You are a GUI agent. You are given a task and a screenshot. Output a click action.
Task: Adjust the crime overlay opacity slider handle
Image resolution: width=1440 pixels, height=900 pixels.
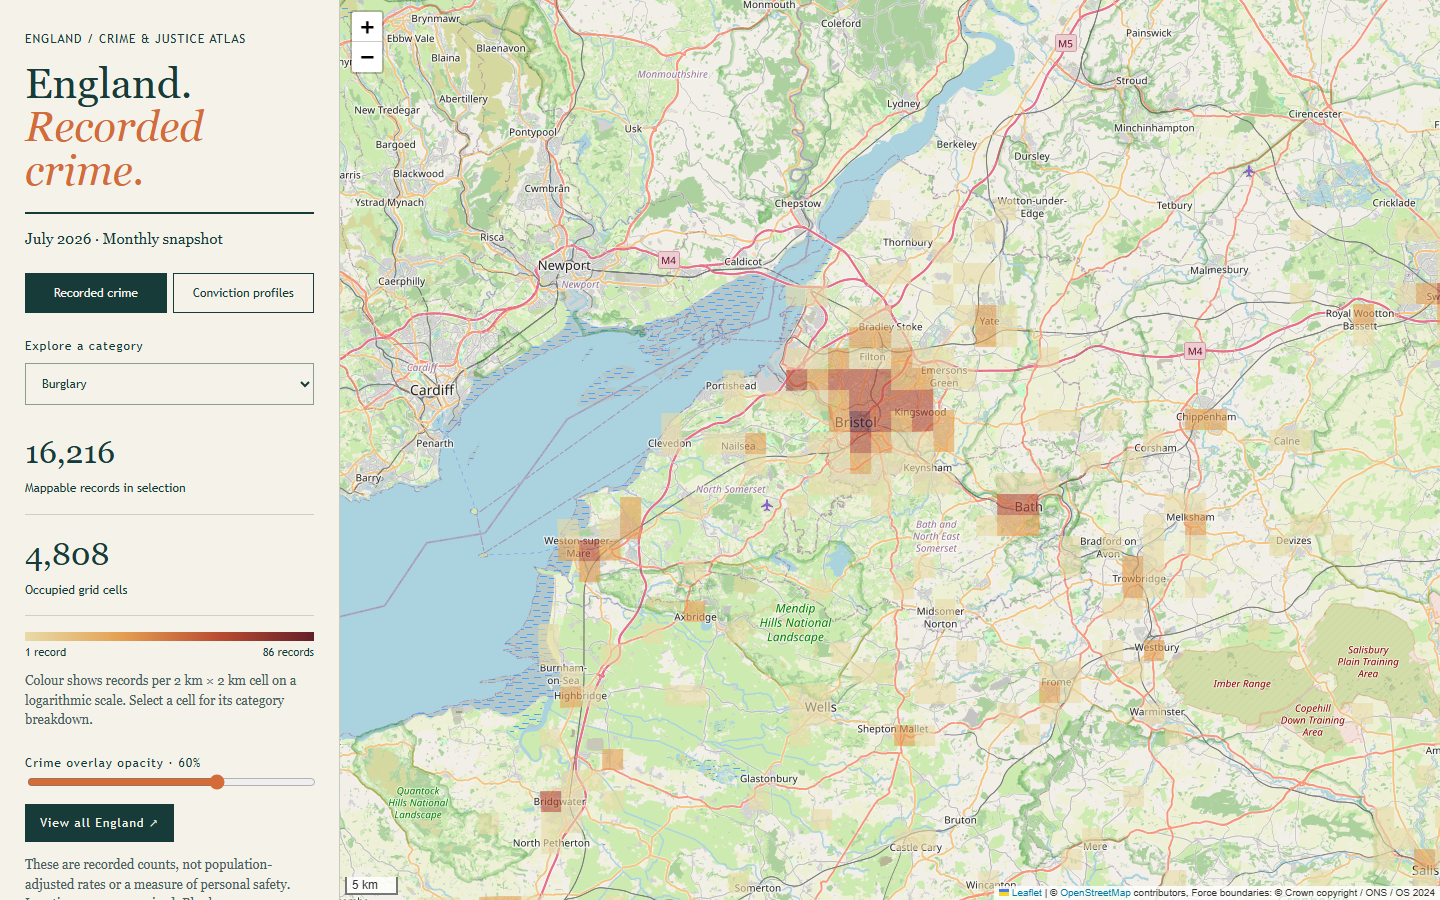click(217, 782)
